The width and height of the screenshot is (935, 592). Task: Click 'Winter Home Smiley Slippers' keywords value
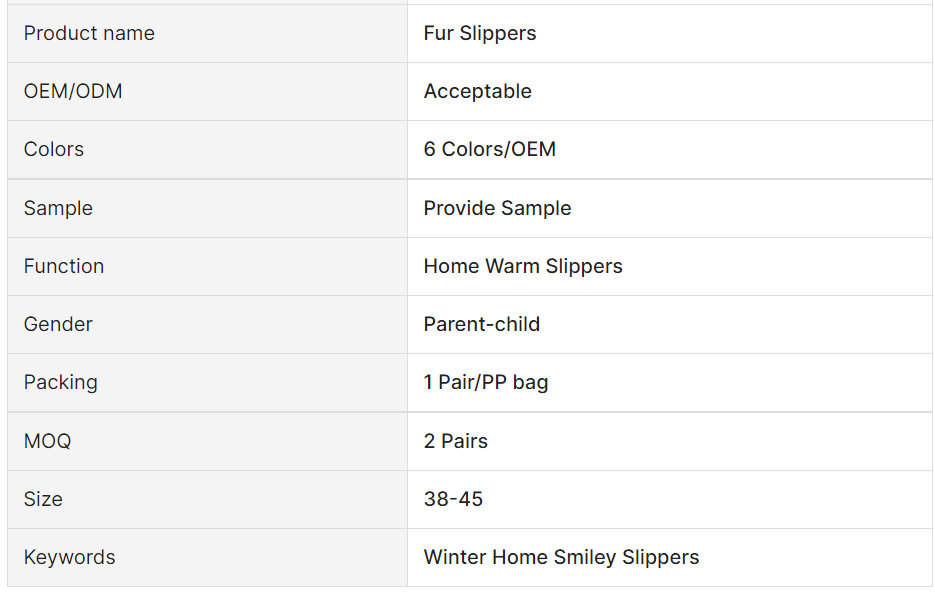561,557
